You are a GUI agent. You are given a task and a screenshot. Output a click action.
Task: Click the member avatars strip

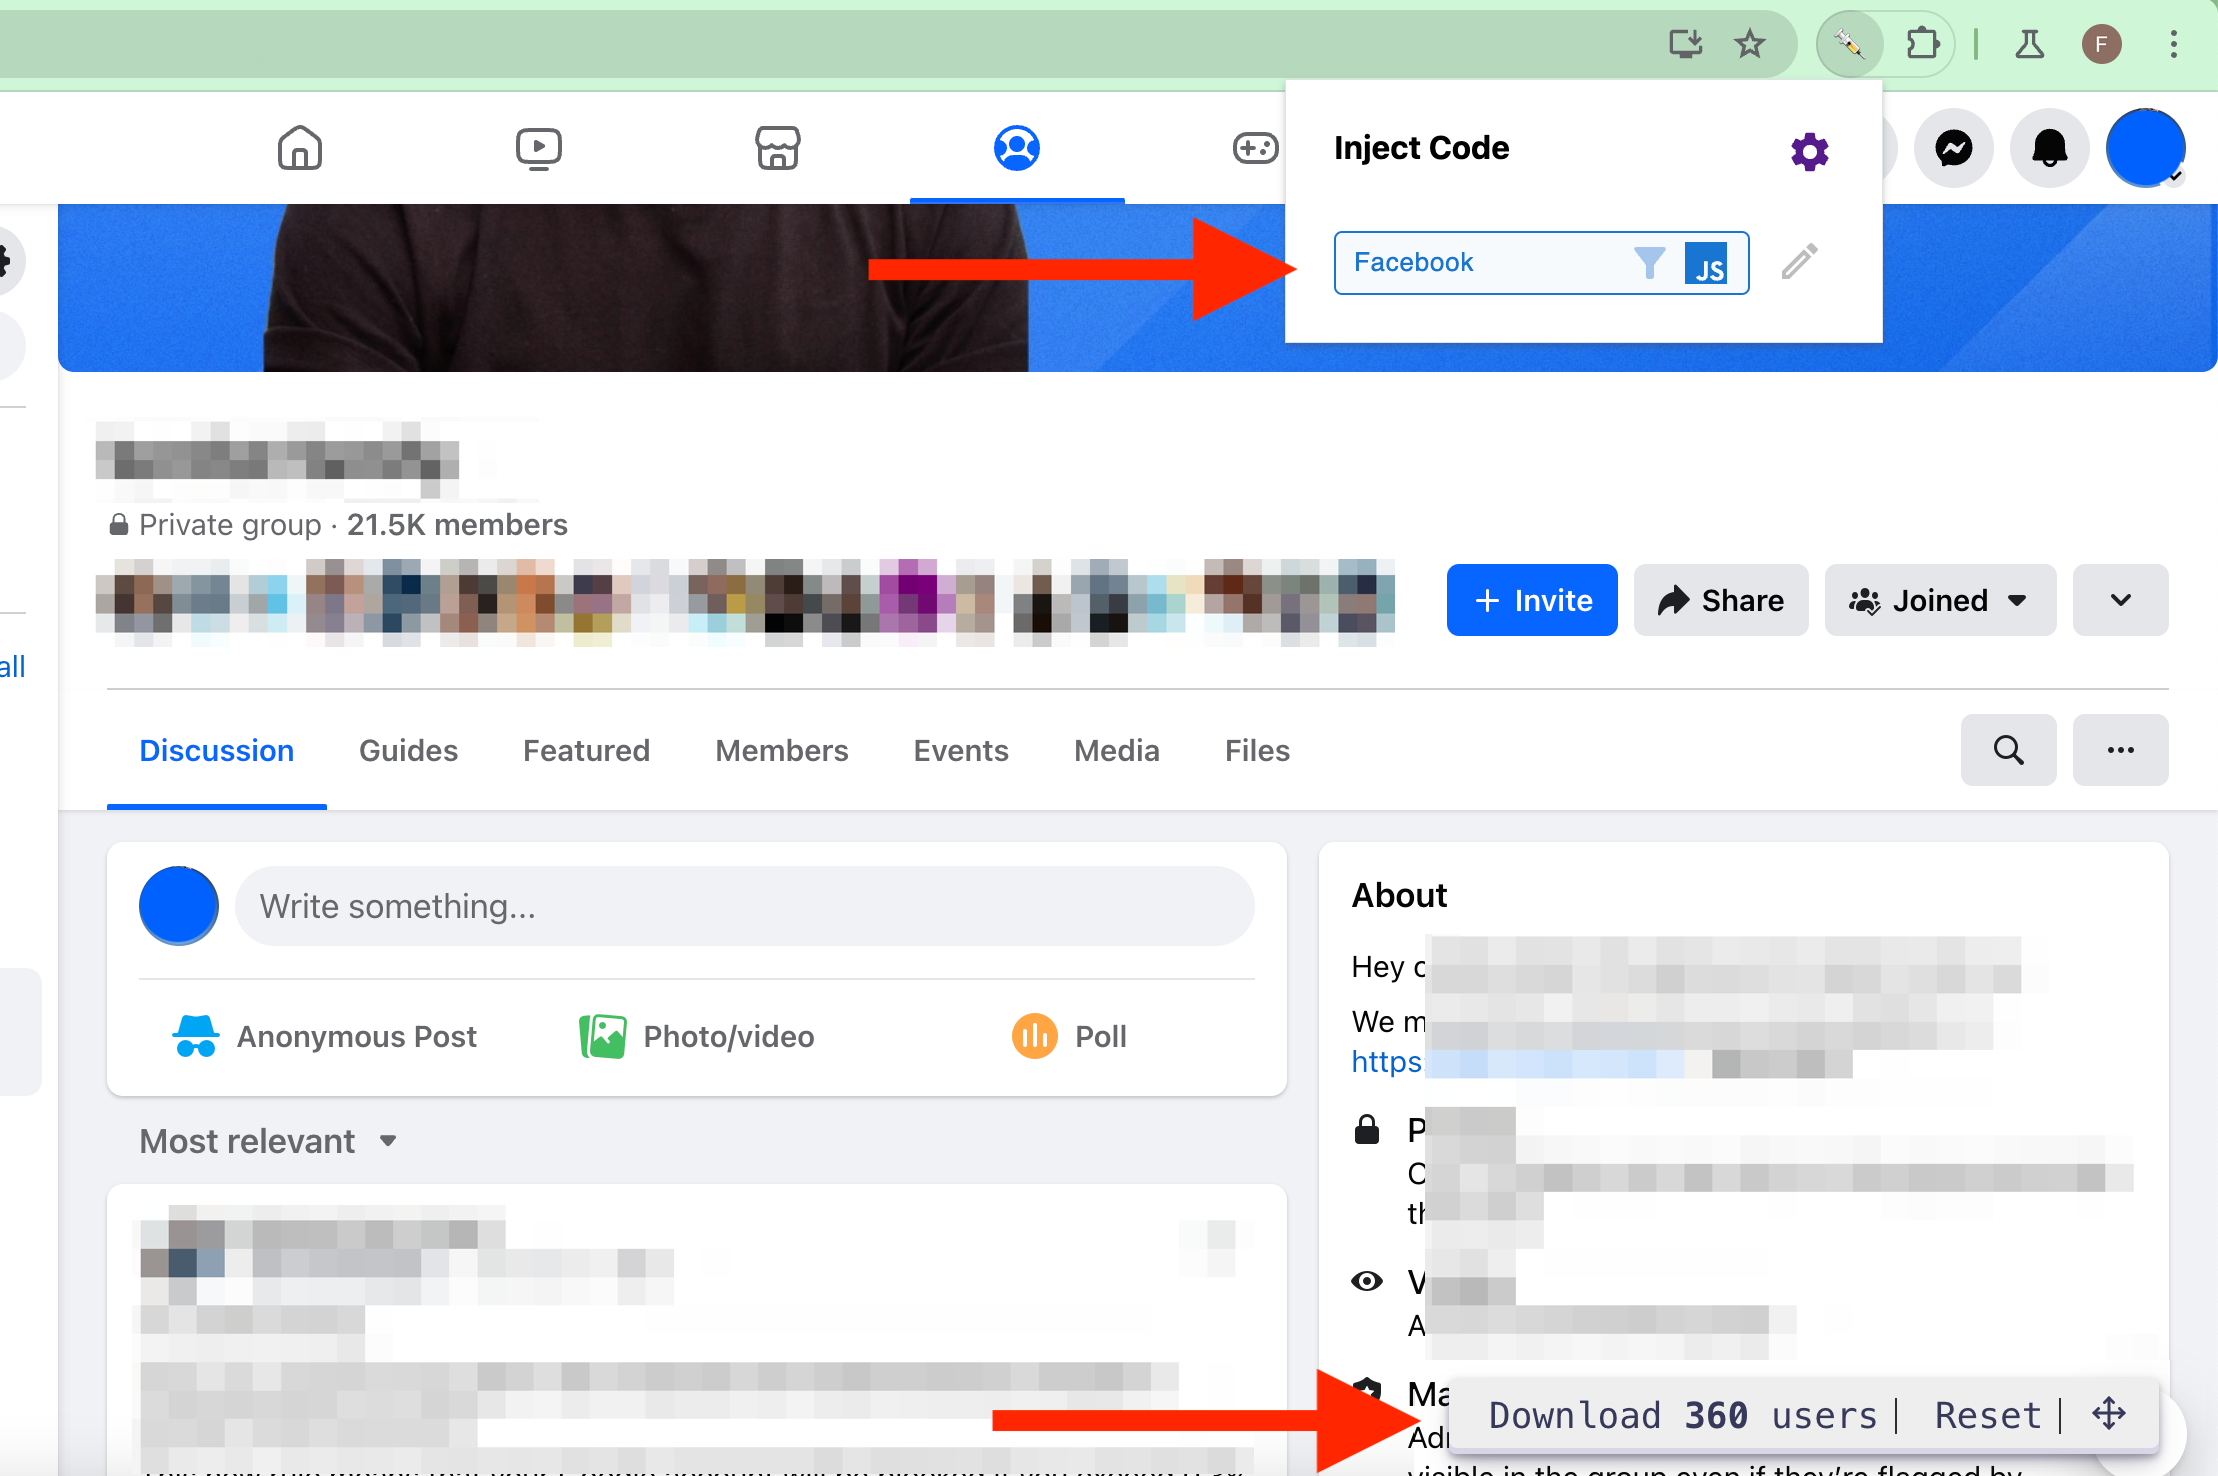click(745, 601)
